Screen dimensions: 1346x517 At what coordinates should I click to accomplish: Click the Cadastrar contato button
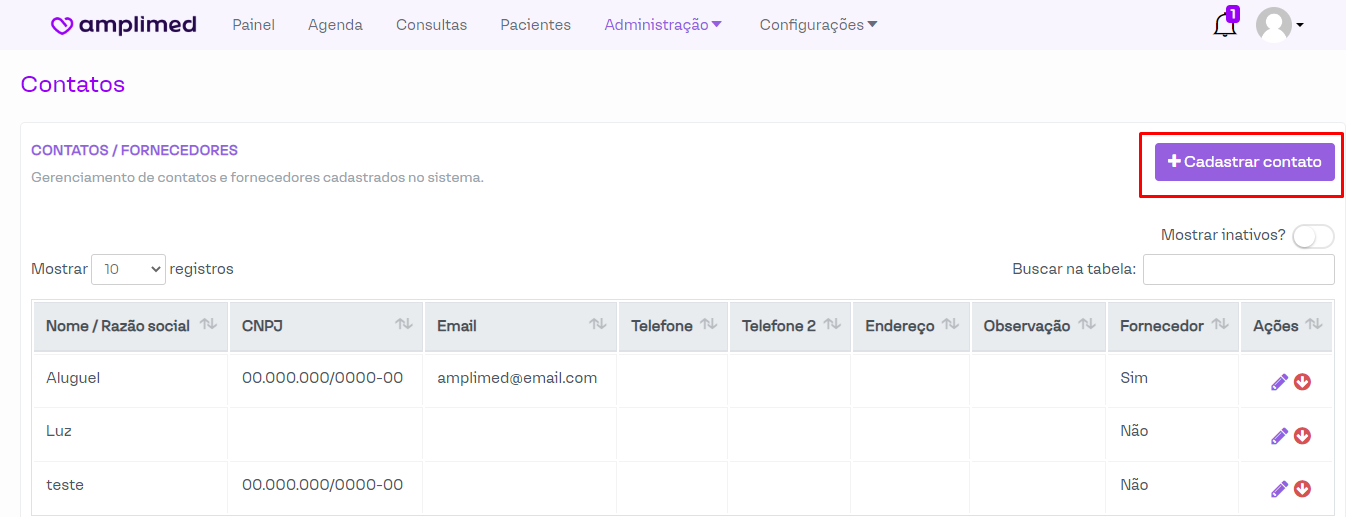tap(1244, 162)
